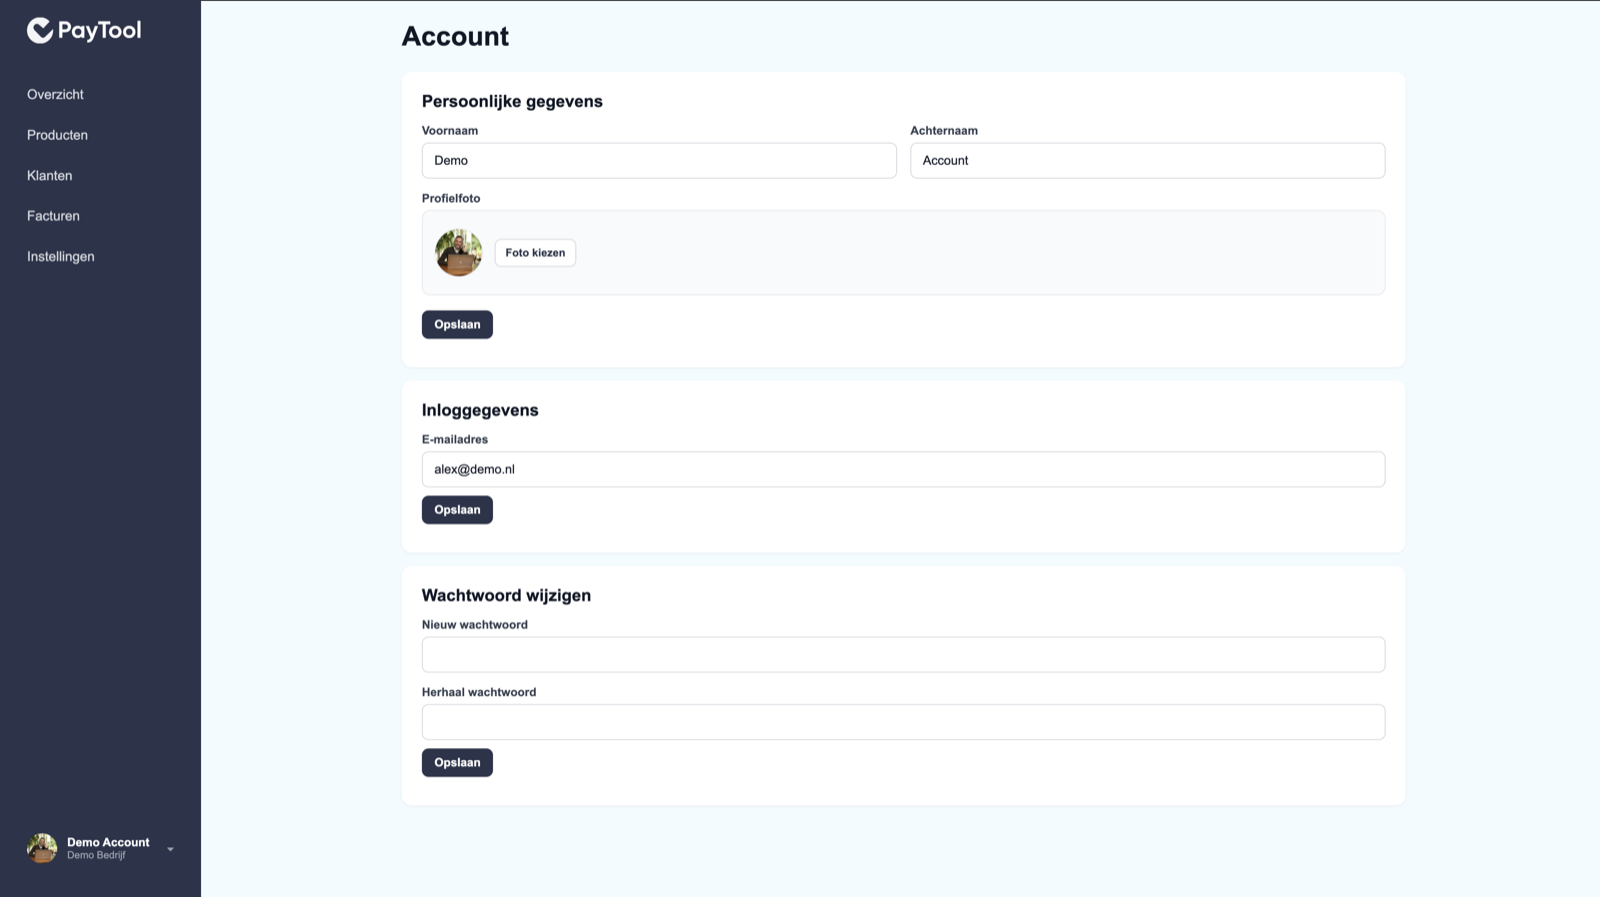
Task: Open Klanten in the sidebar
Action: pos(49,175)
